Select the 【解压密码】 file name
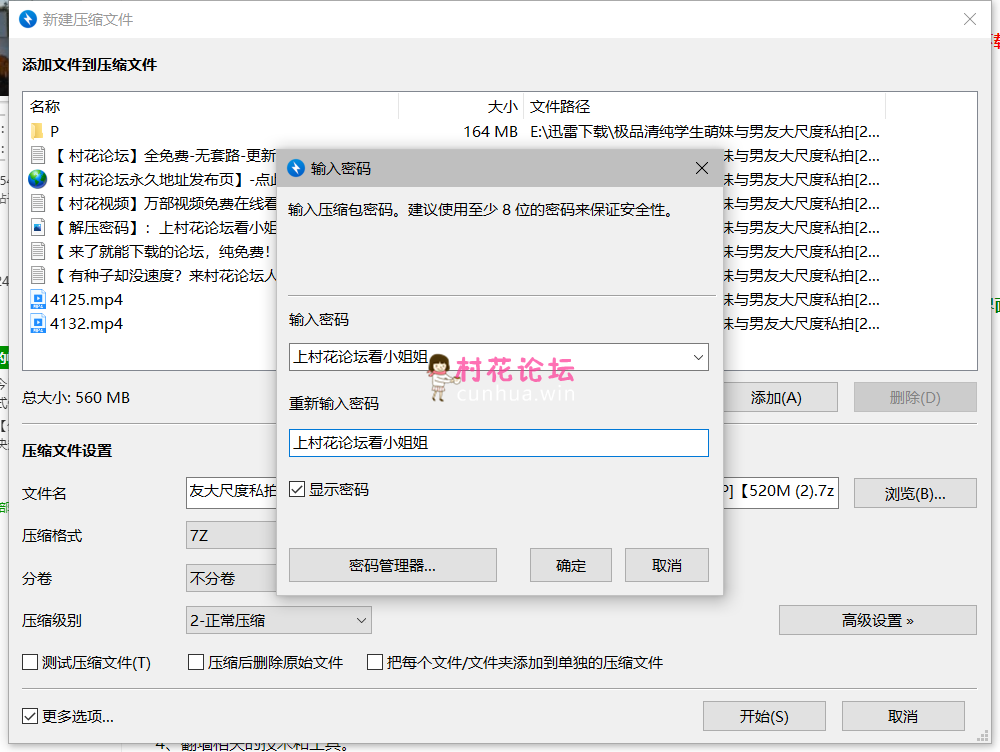 [x=165, y=228]
